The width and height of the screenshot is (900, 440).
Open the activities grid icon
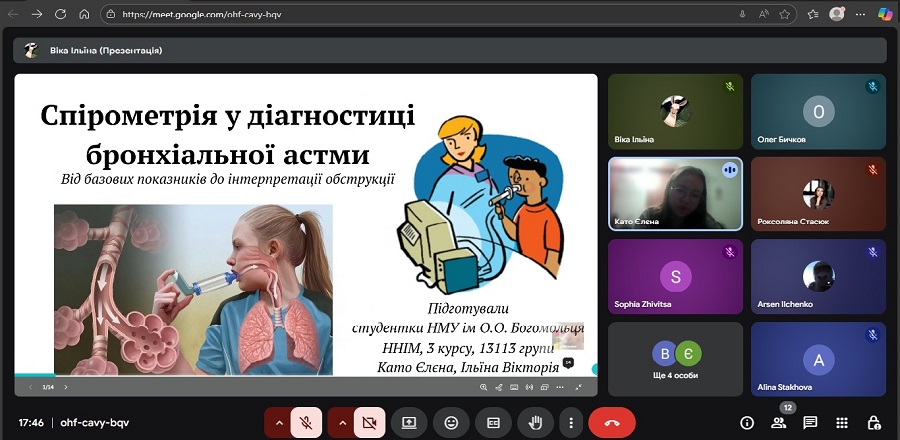(842, 423)
